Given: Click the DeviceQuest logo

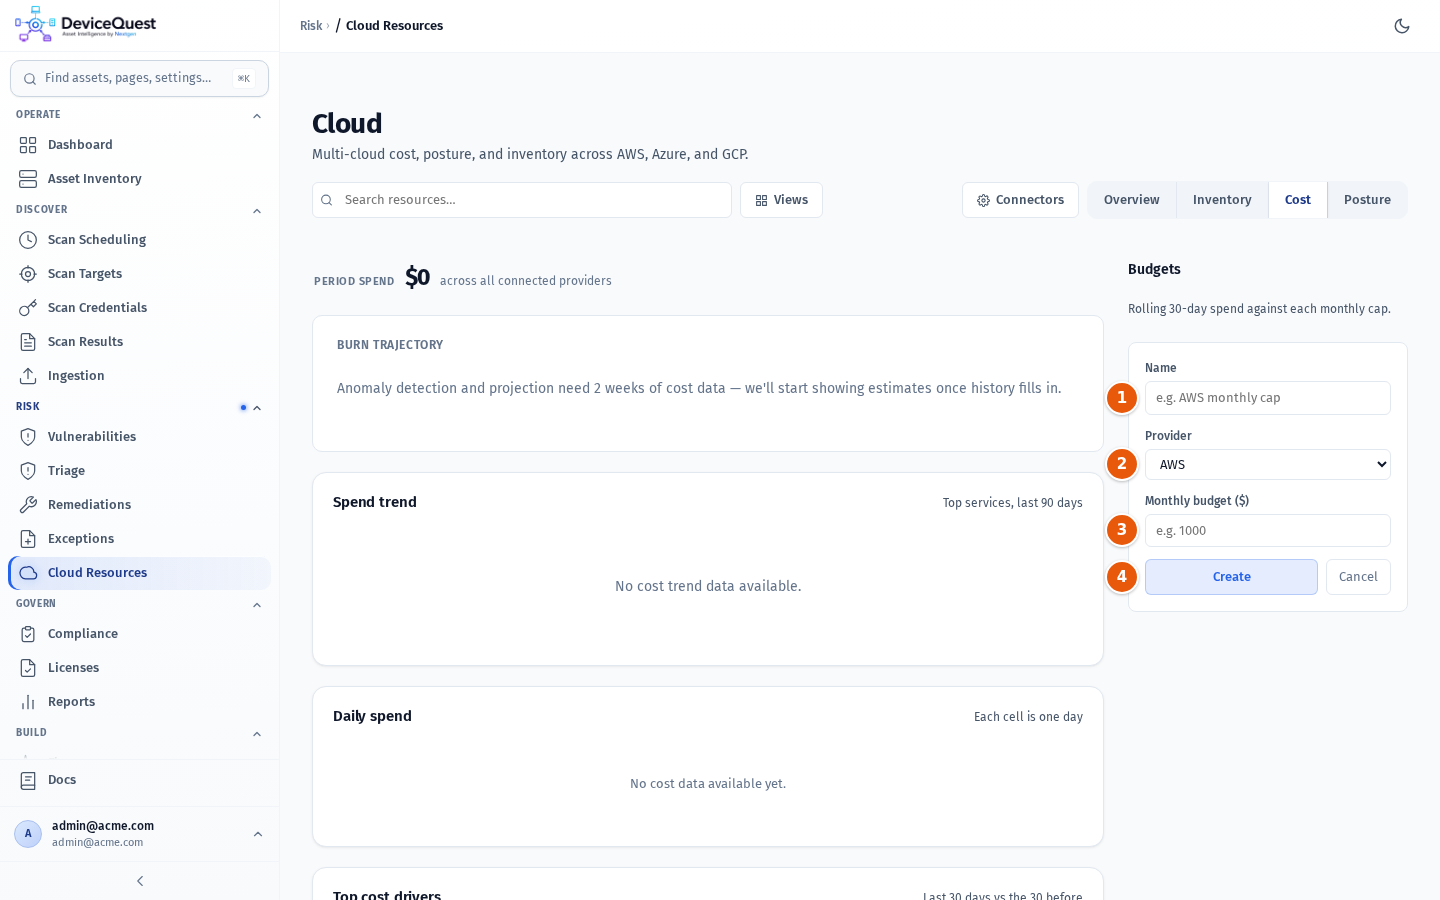Looking at the screenshot, I should pos(86,24).
